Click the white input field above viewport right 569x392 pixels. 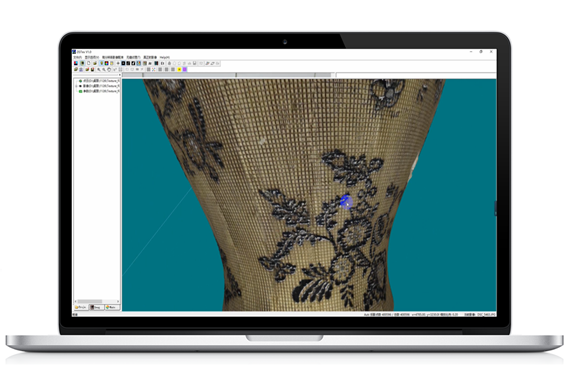pos(416,75)
